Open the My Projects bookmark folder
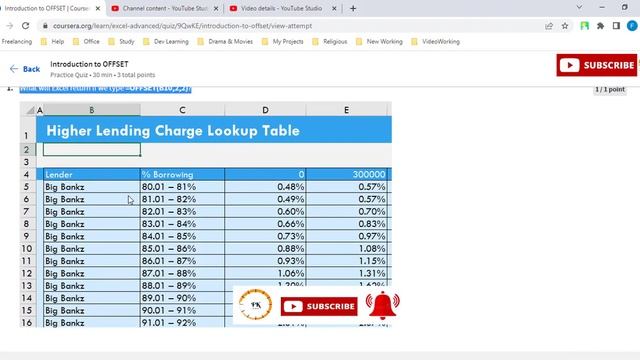 (283, 42)
